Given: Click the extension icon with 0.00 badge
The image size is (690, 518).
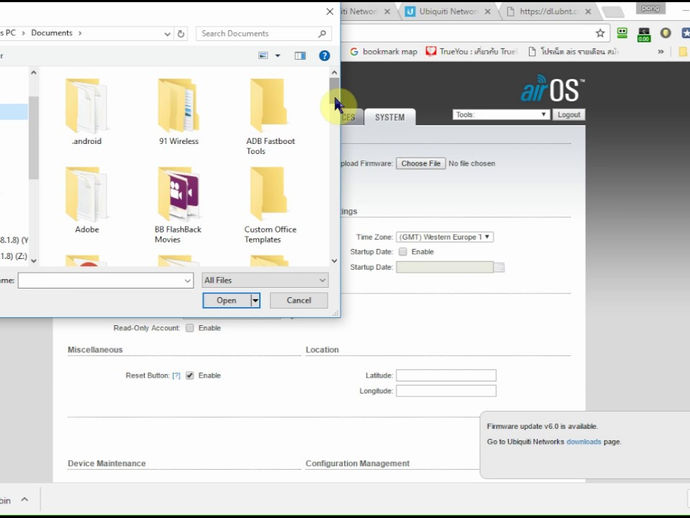Looking at the screenshot, I should tap(644, 34).
